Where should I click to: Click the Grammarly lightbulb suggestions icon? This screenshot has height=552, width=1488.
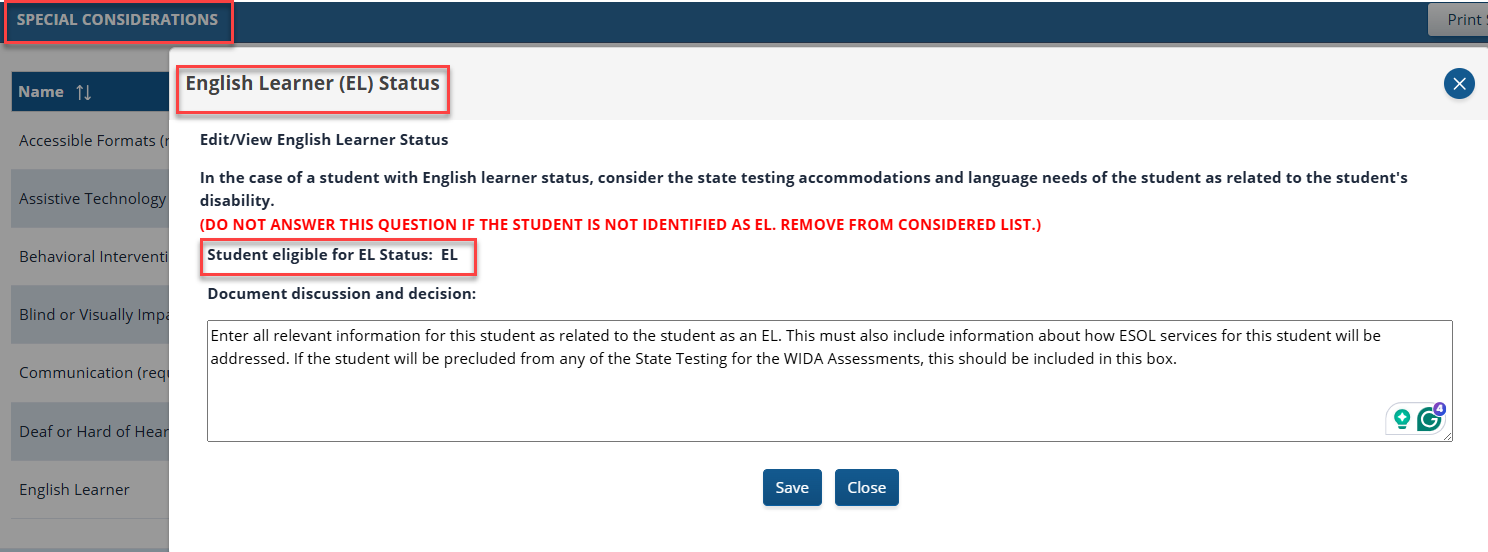coord(1402,419)
